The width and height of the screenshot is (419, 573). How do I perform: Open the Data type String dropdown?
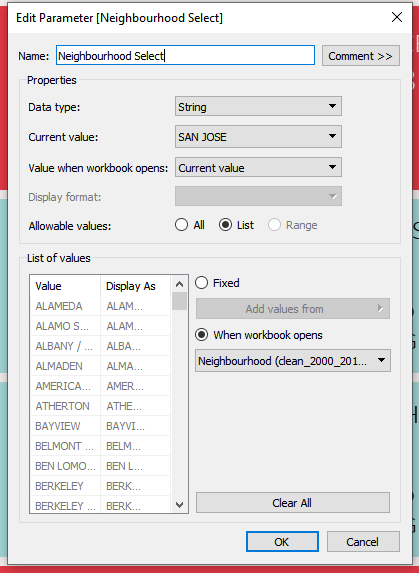(258, 106)
